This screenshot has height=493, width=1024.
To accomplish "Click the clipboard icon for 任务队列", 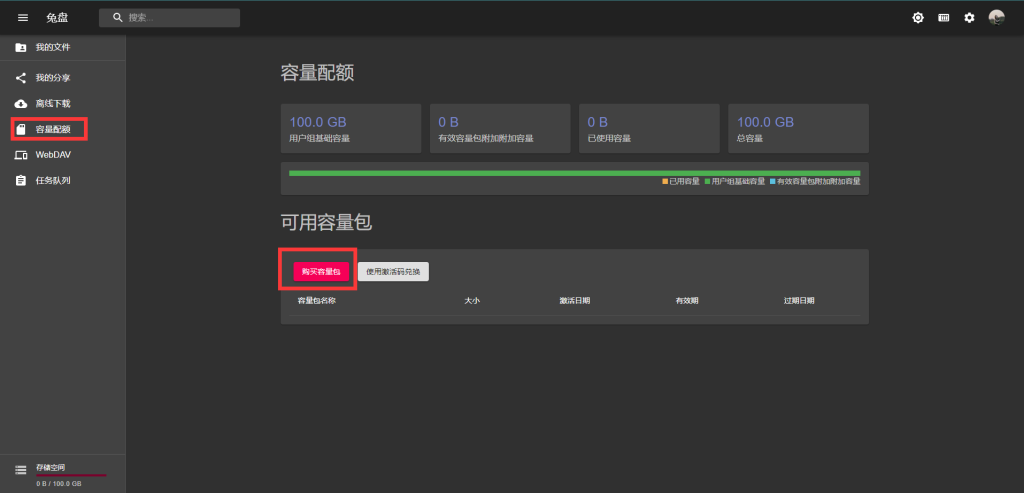I will coord(21,181).
